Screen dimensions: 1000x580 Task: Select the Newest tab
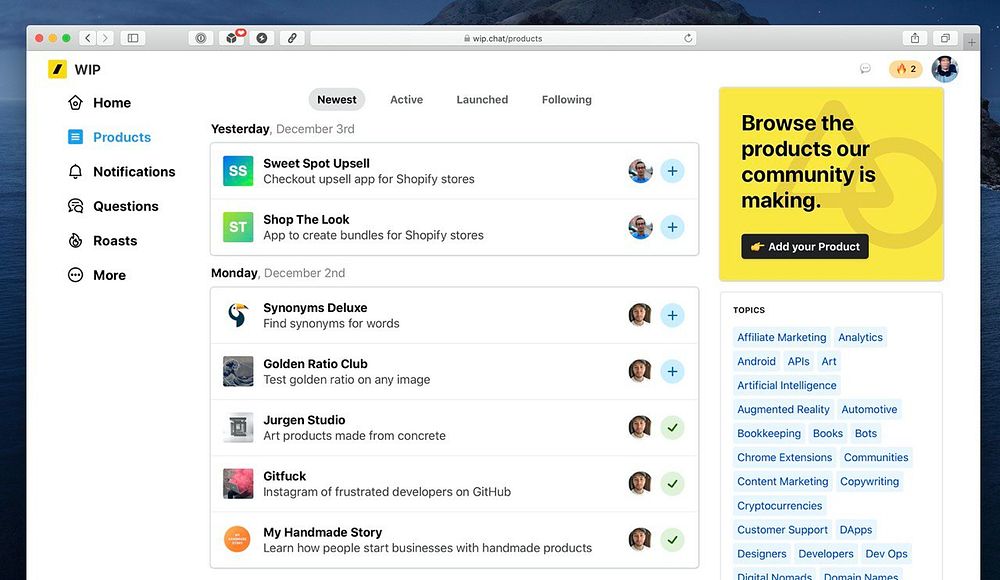click(x=337, y=100)
